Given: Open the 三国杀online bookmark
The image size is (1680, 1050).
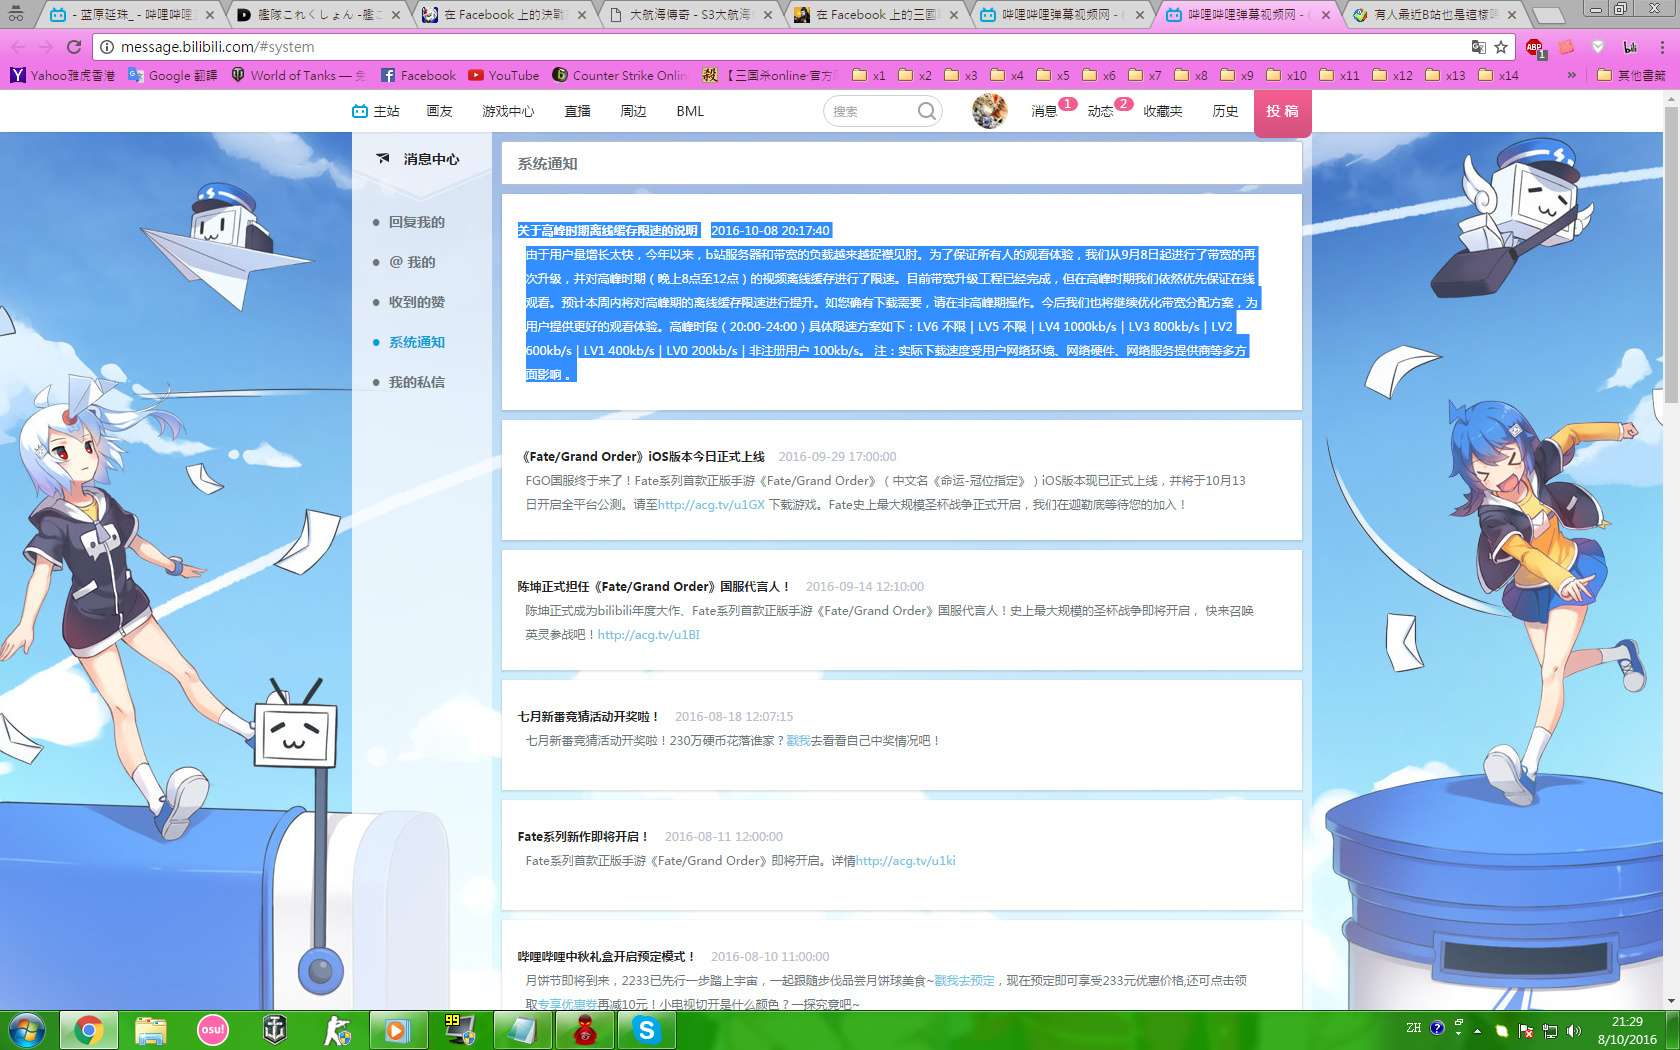Looking at the screenshot, I should (767, 75).
